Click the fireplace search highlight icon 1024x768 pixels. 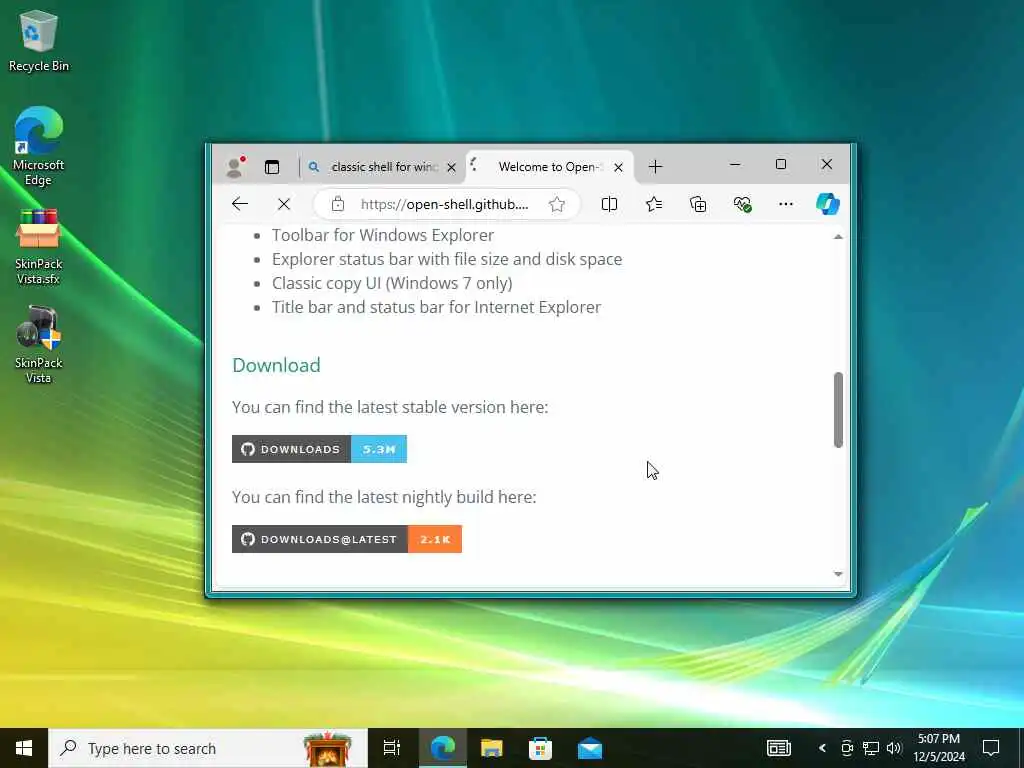[x=328, y=749]
